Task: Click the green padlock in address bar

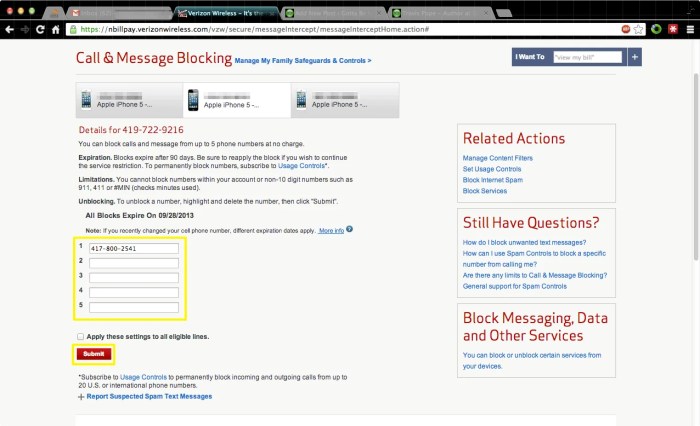Action: coord(73,29)
